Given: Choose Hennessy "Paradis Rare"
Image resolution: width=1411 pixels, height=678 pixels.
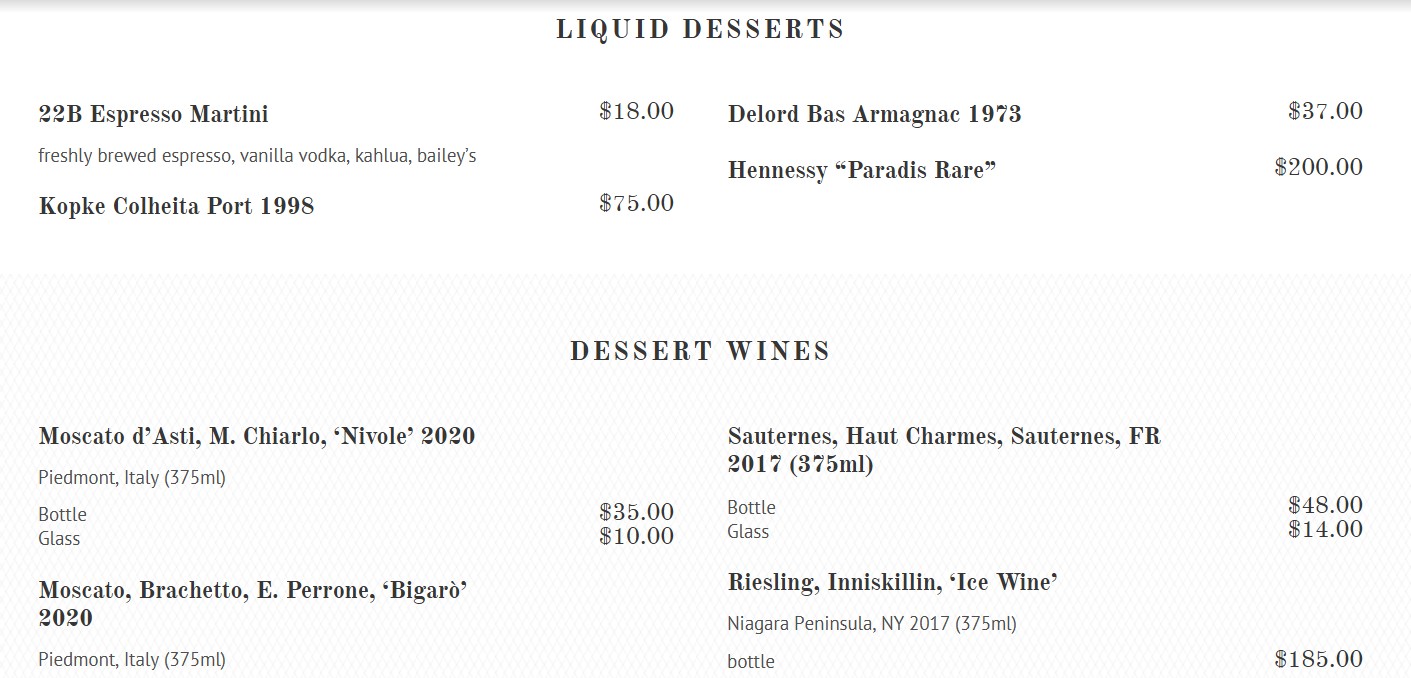Looking at the screenshot, I should (861, 170).
